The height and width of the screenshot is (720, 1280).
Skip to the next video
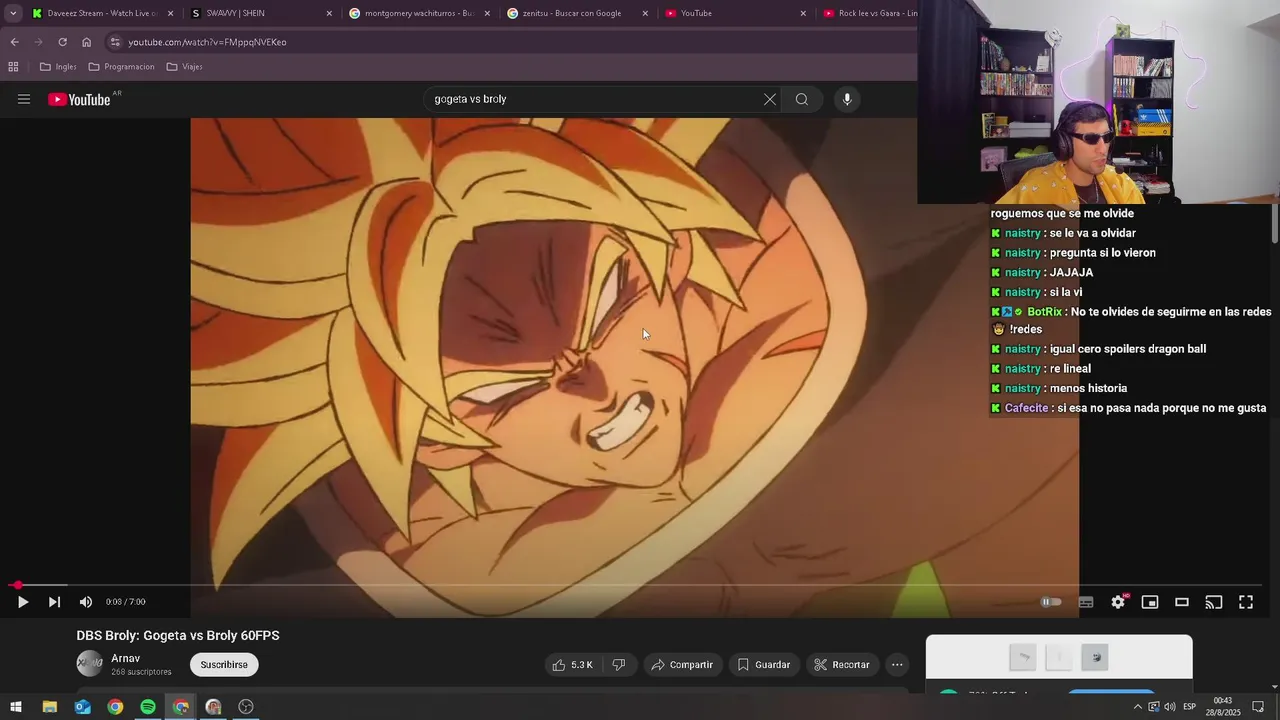(54, 602)
